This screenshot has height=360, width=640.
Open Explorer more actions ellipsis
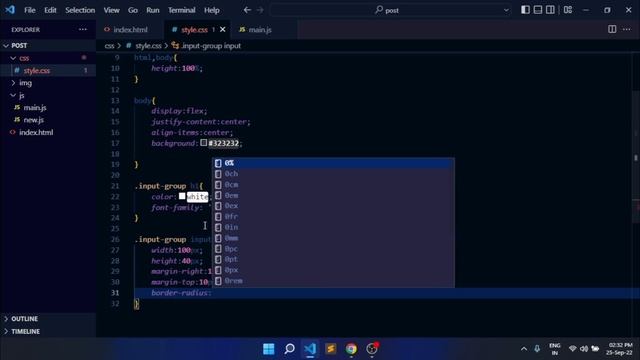83,29
